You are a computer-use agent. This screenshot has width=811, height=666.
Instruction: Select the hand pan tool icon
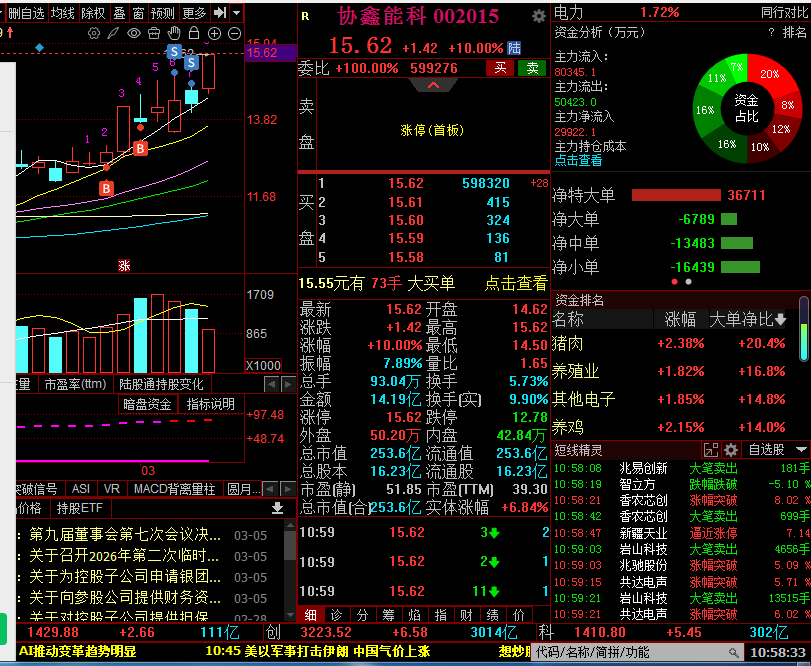(x=174, y=34)
